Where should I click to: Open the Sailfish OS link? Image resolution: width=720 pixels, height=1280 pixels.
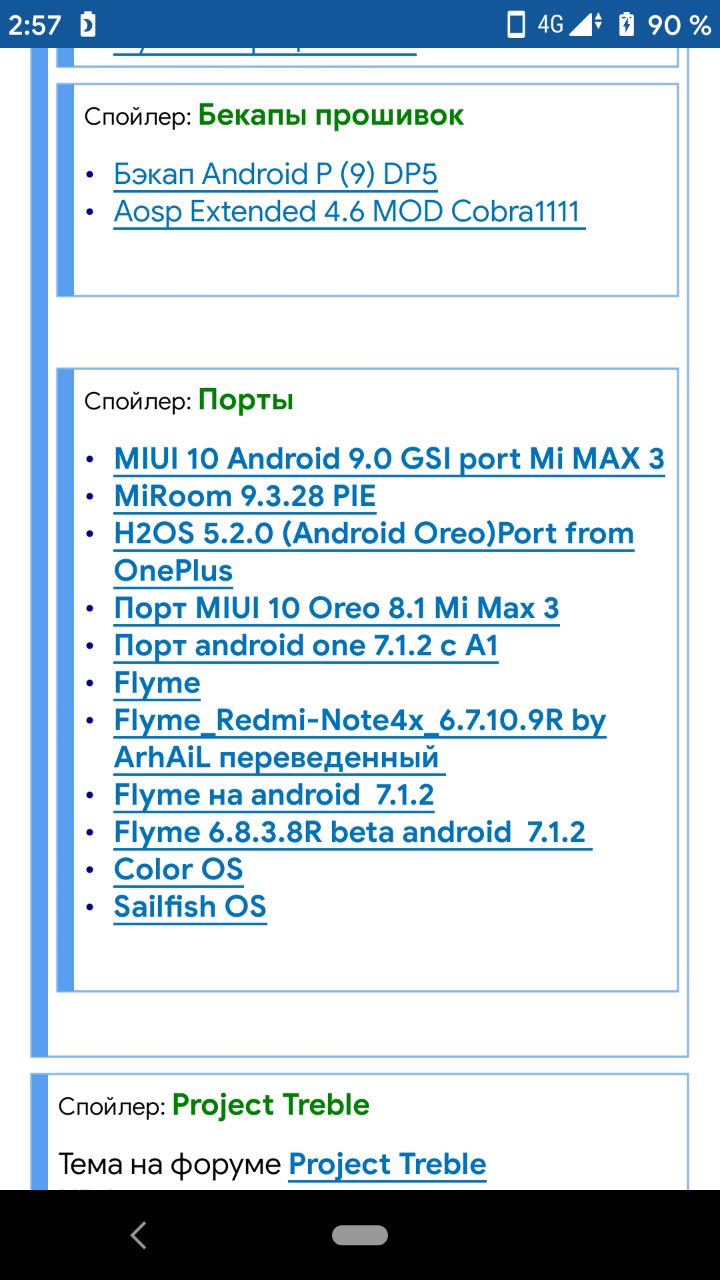click(x=190, y=907)
